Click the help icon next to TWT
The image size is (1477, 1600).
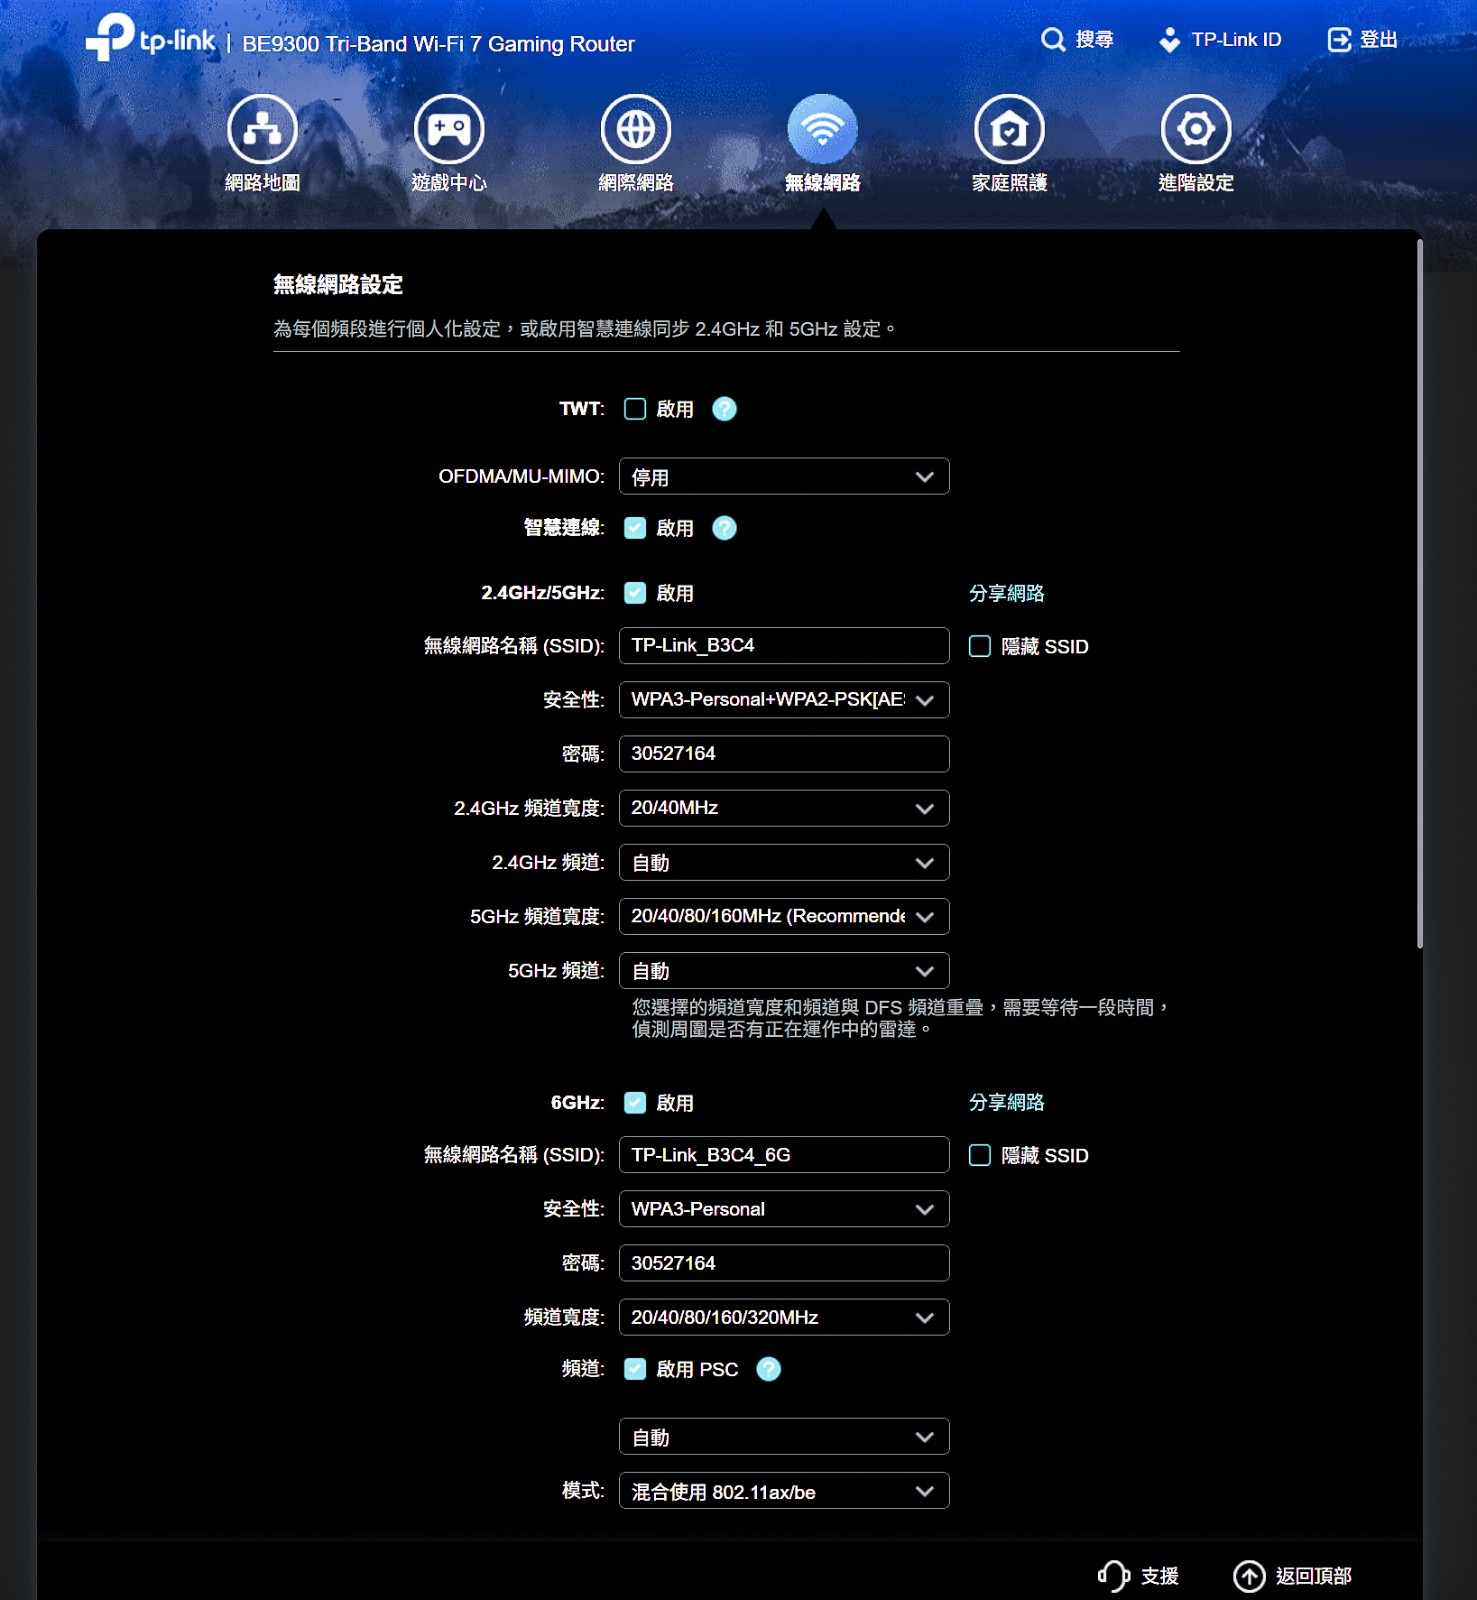click(x=724, y=409)
